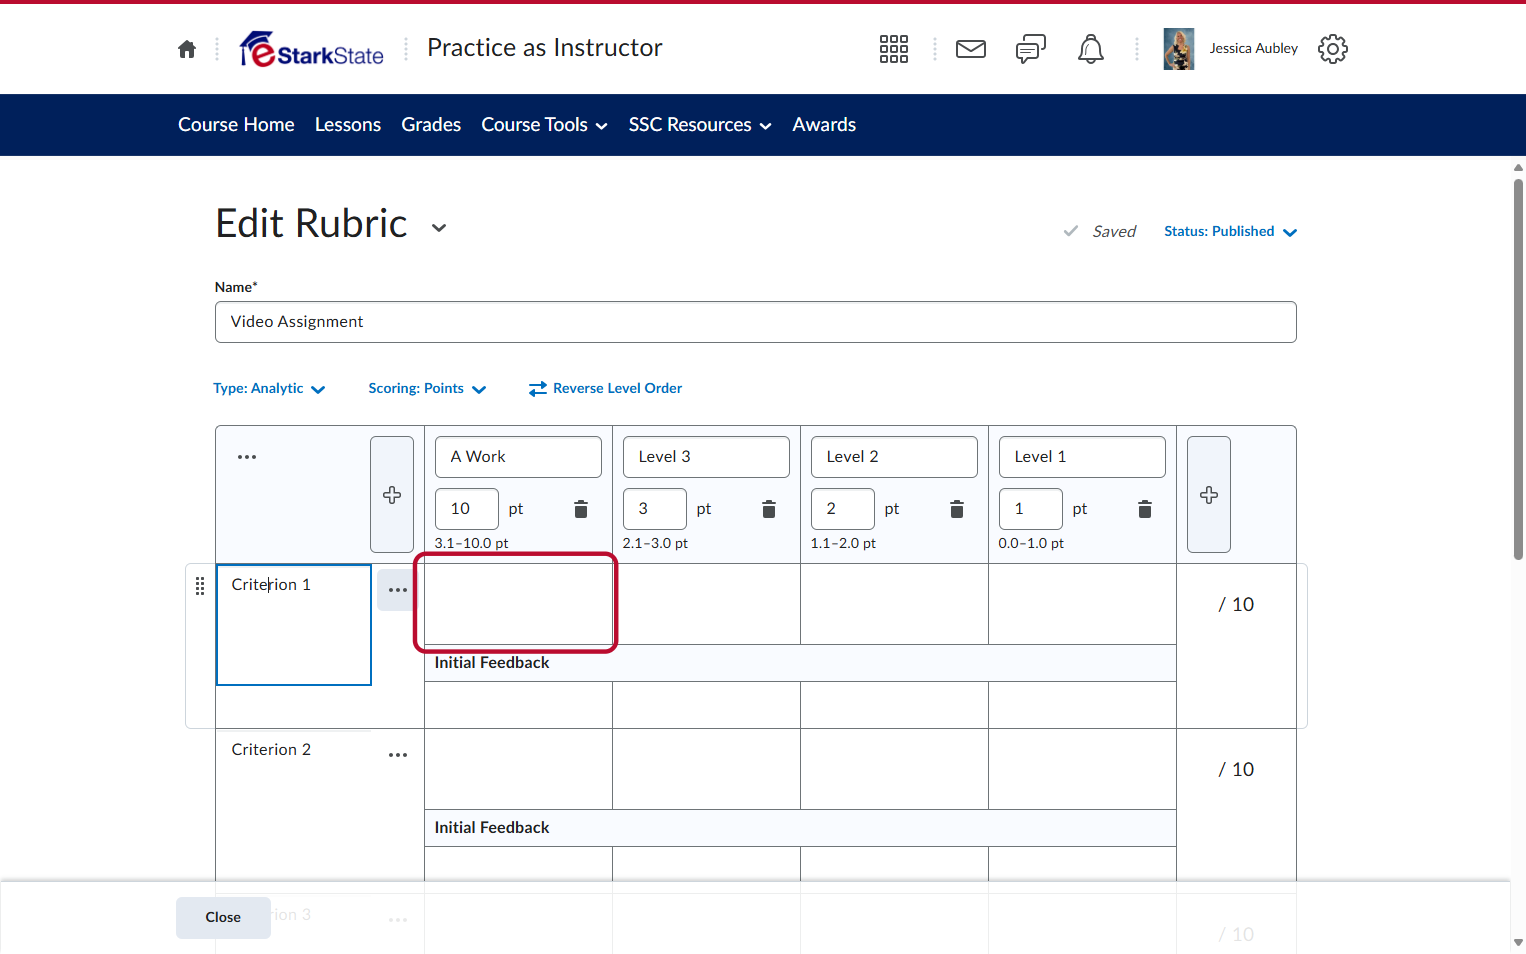Open the Scoring: Points dropdown

(427, 388)
